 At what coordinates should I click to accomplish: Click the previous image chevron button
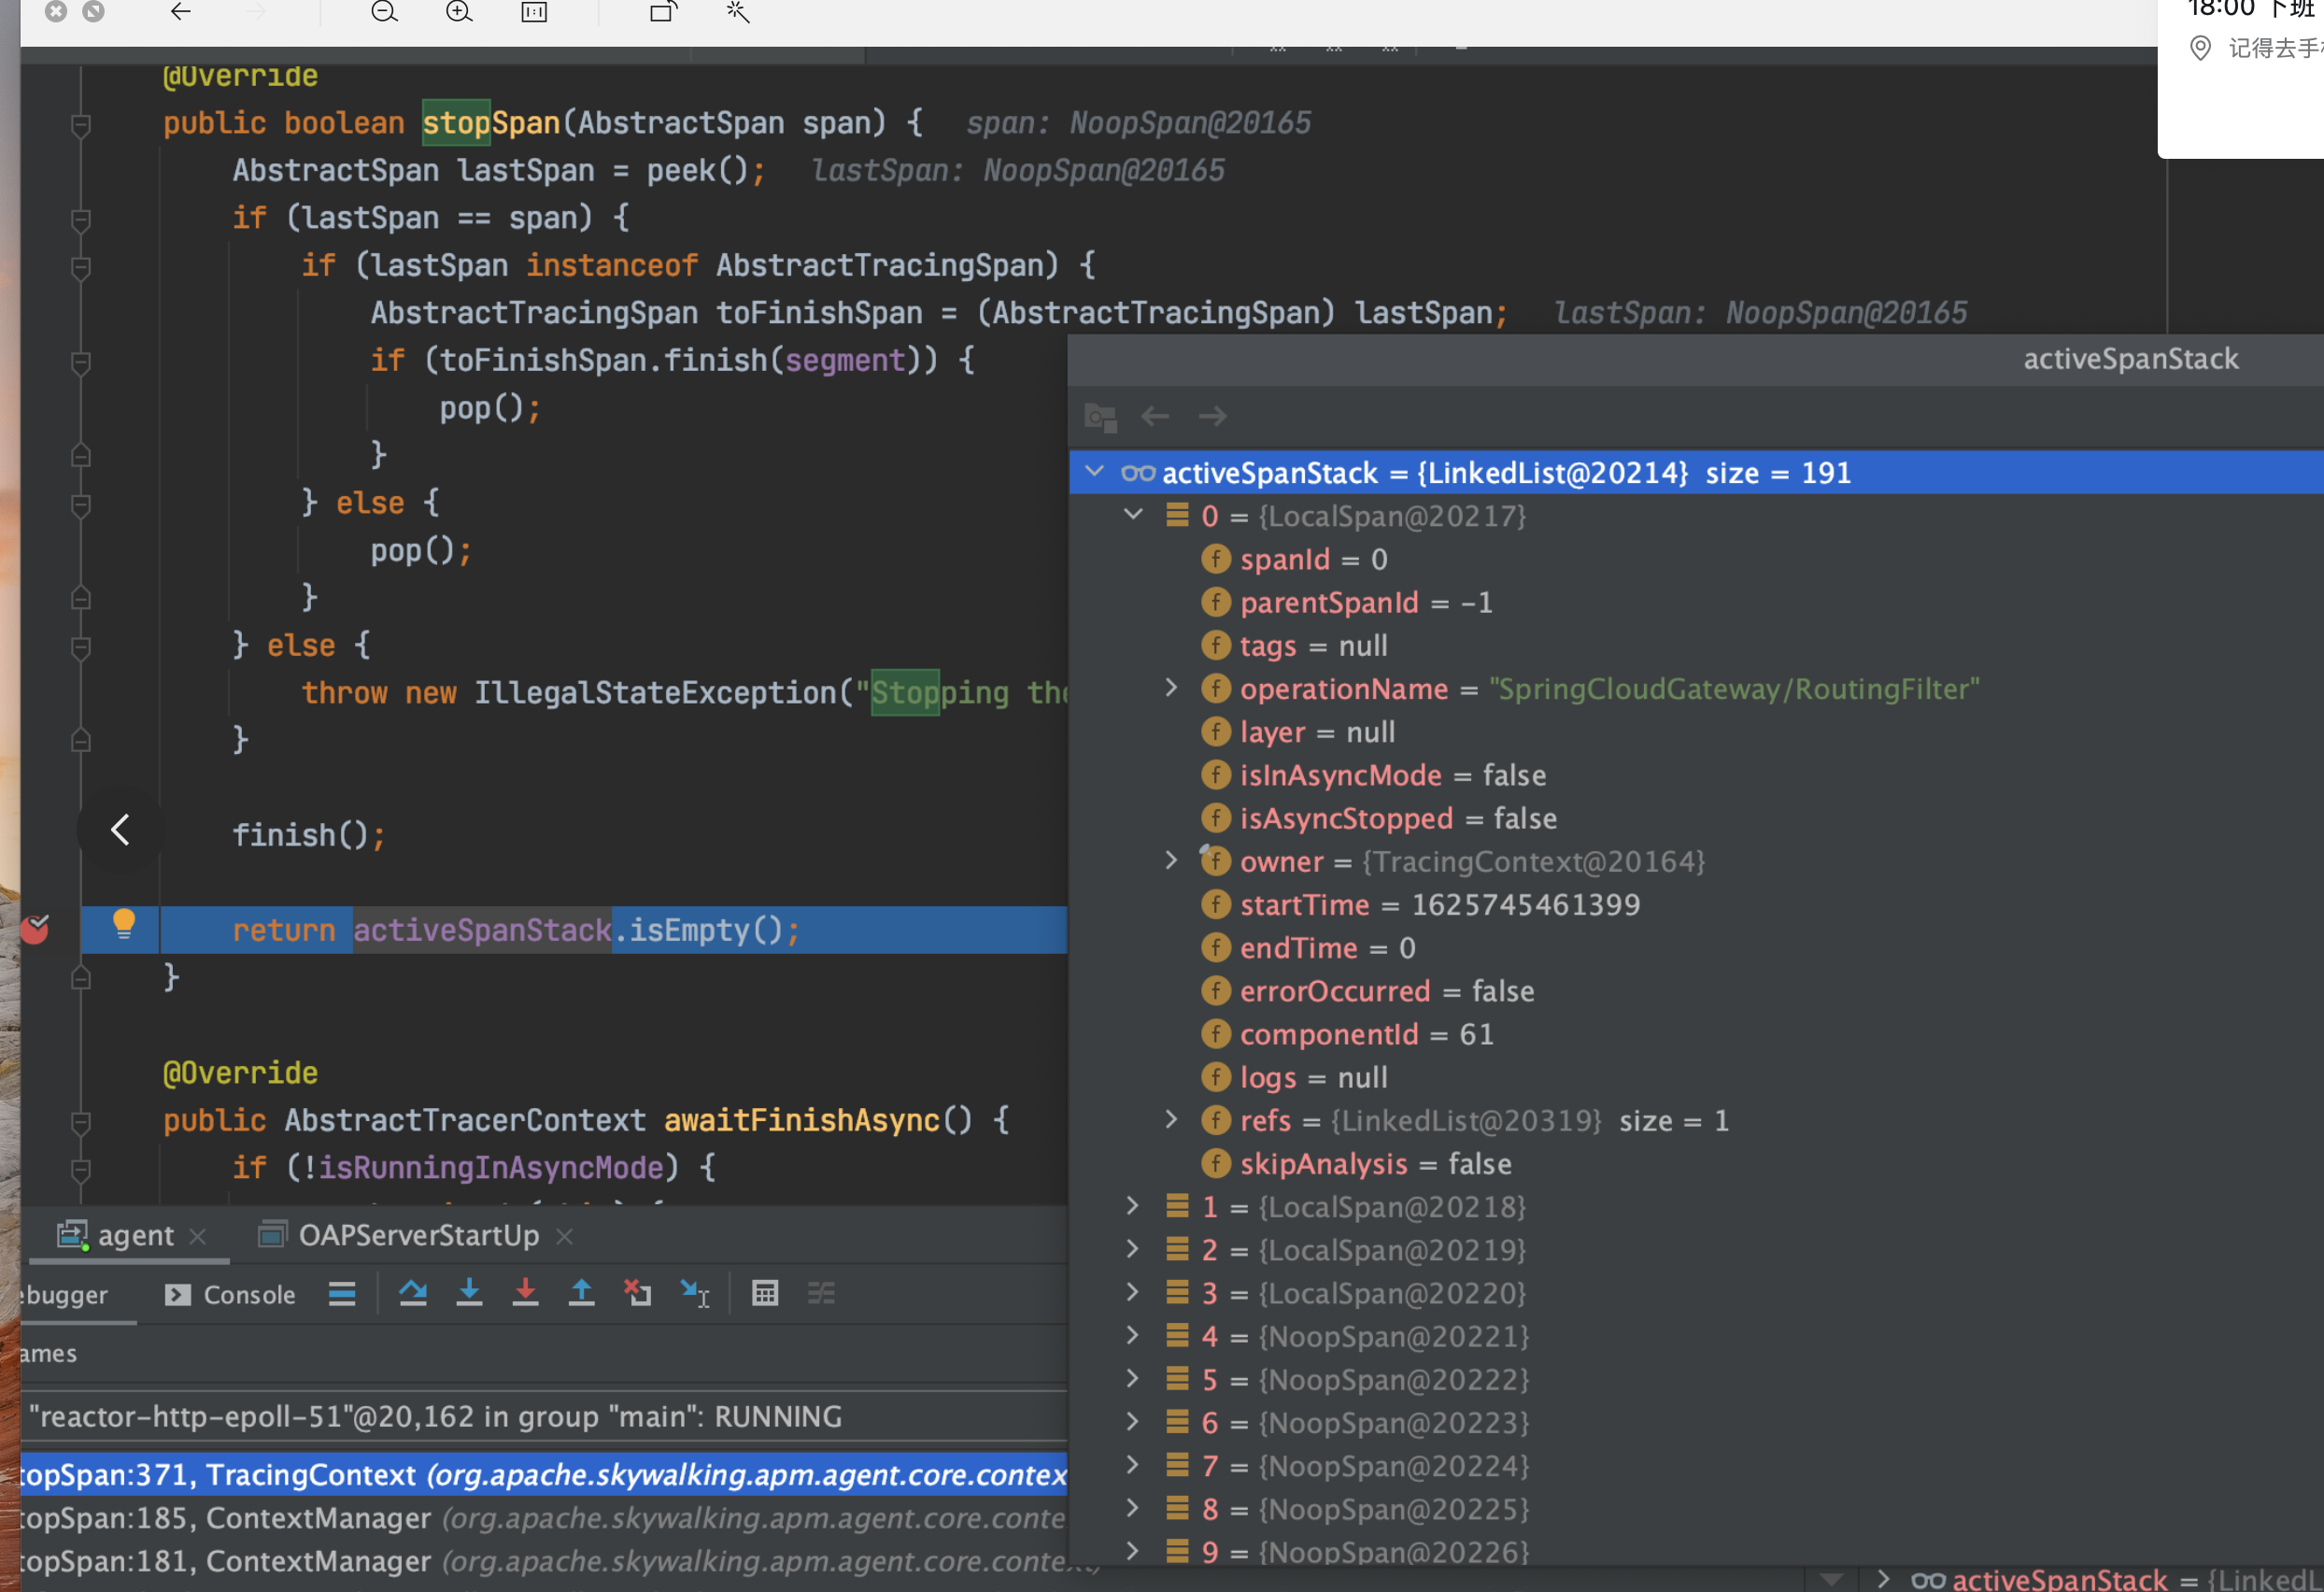tap(121, 830)
